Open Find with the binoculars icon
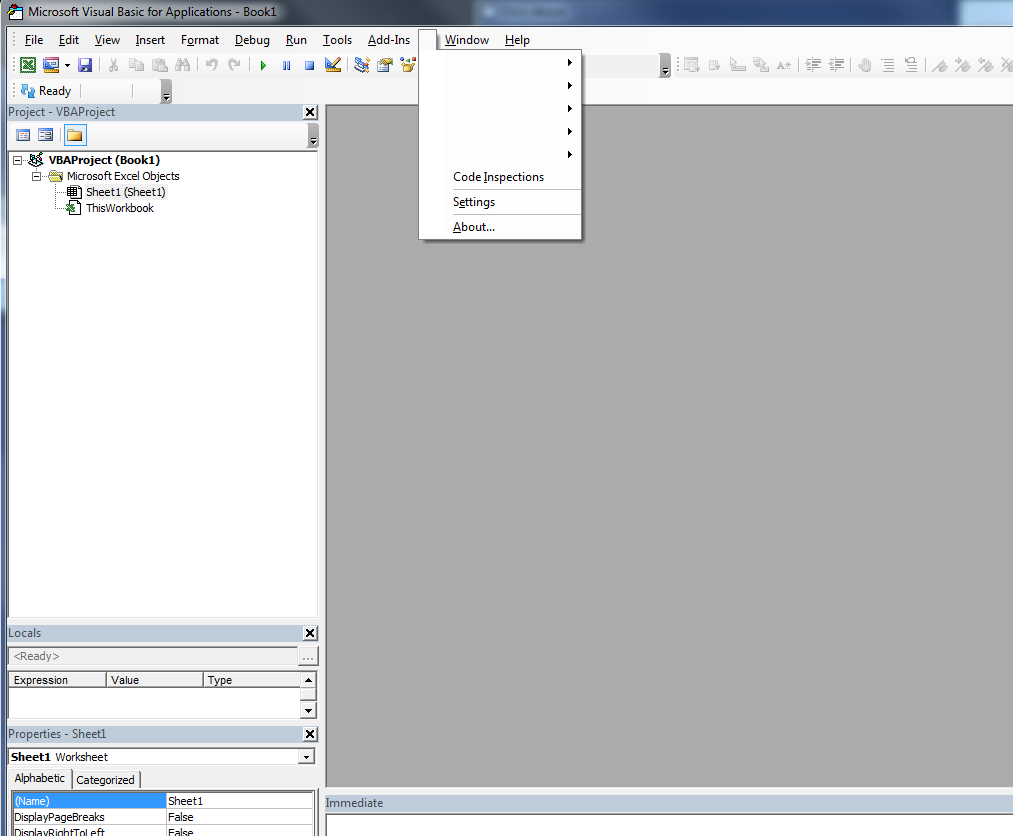 coord(183,65)
